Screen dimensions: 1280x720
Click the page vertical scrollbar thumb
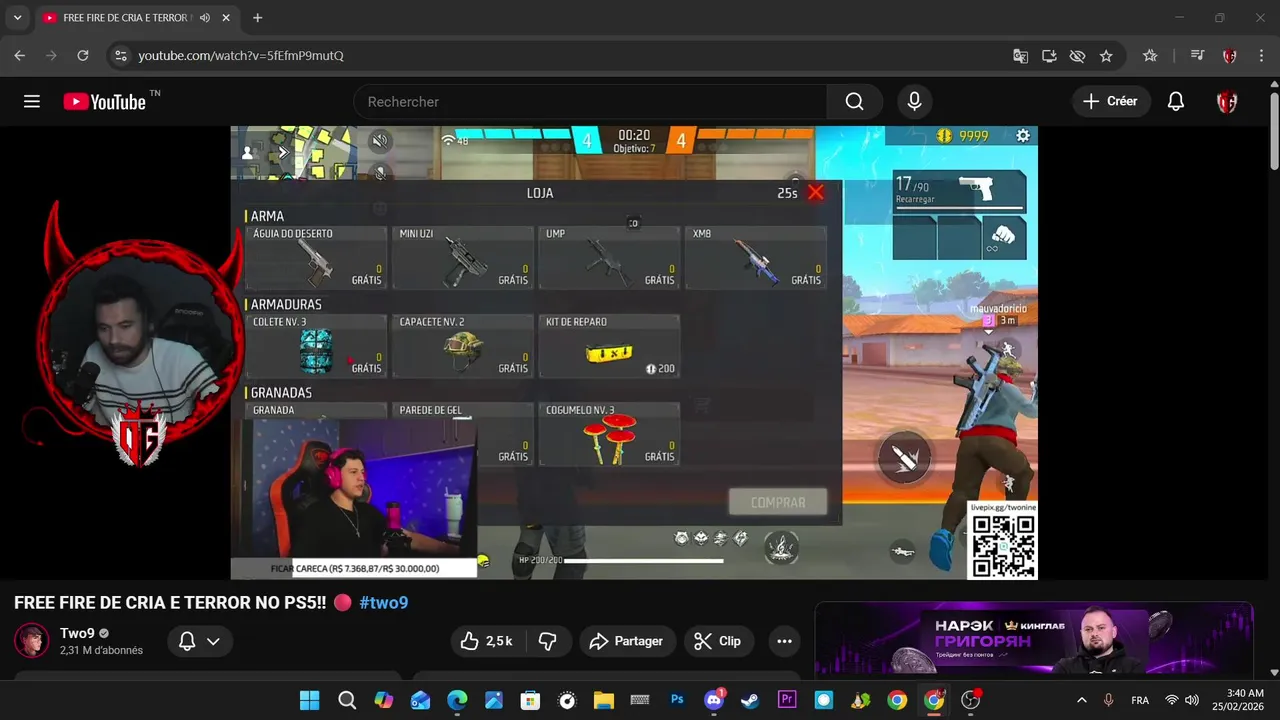pos(1274,130)
